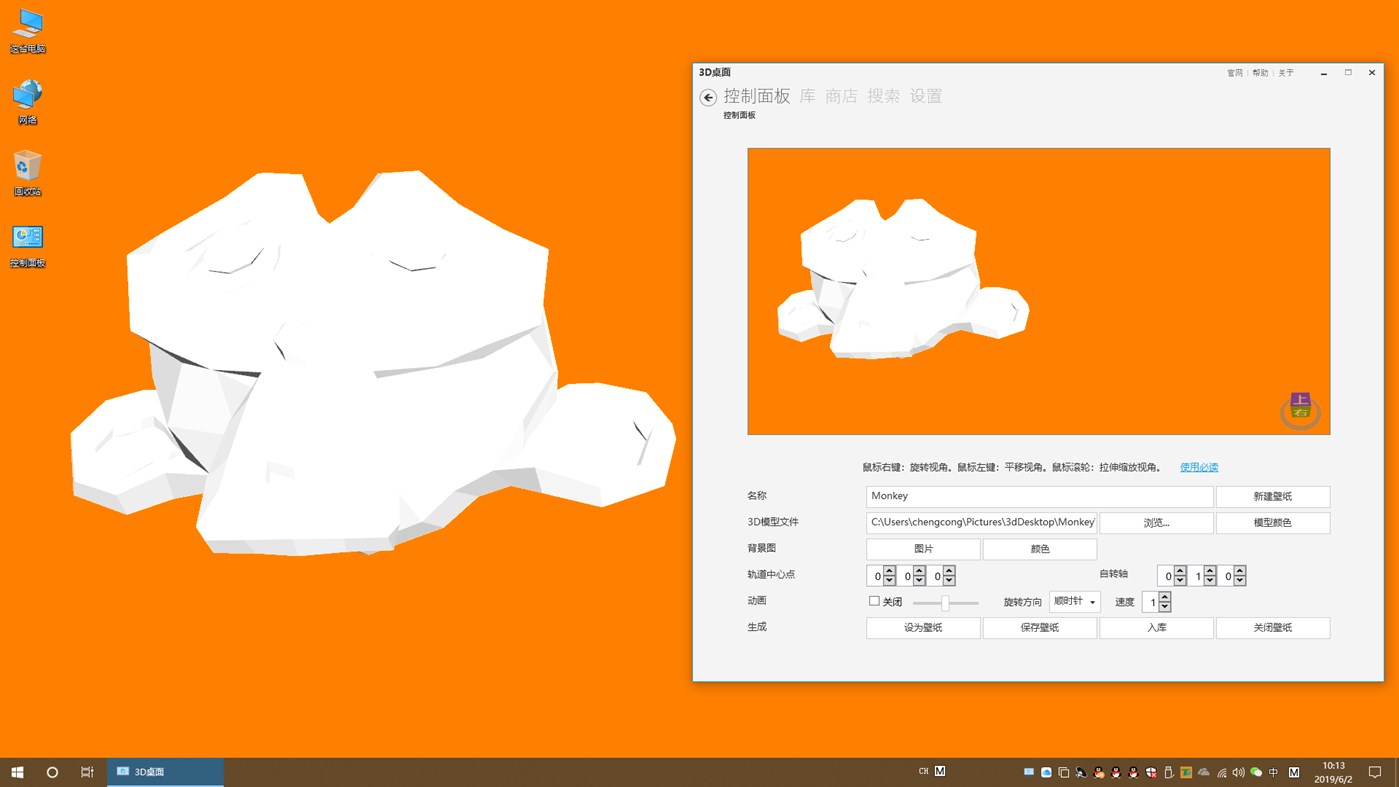Open QQ from the system tray penguin icon
This screenshot has width=1399, height=787.
coord(1097,771)
